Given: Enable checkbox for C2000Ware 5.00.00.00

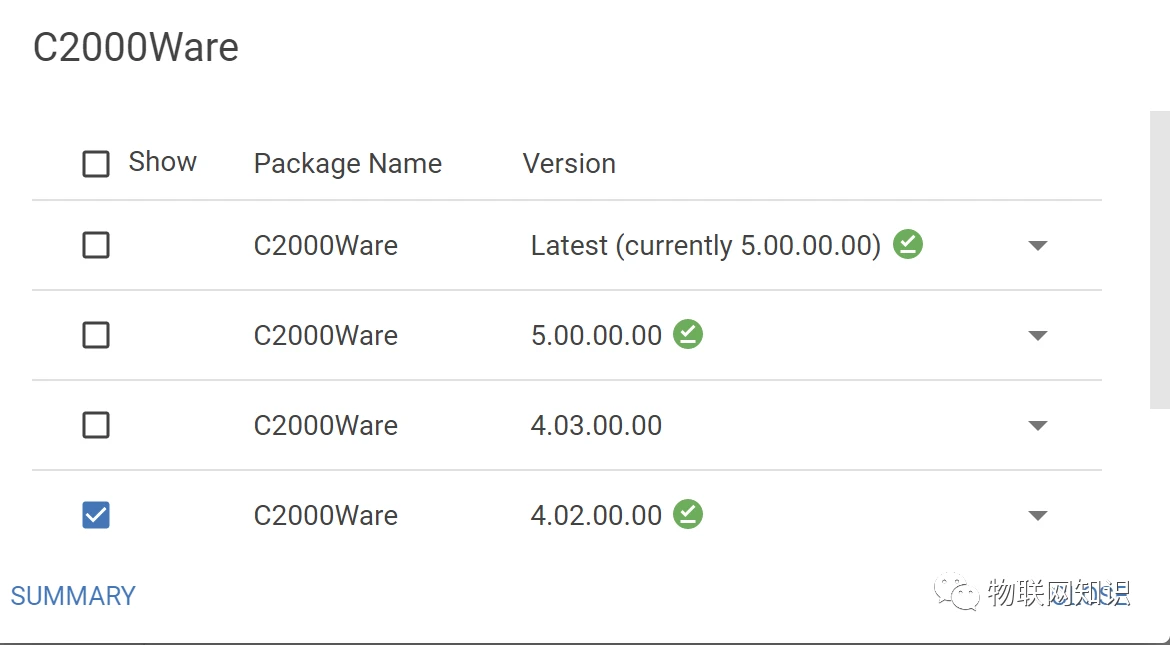Looking at the screenshot, I should 96,335.
